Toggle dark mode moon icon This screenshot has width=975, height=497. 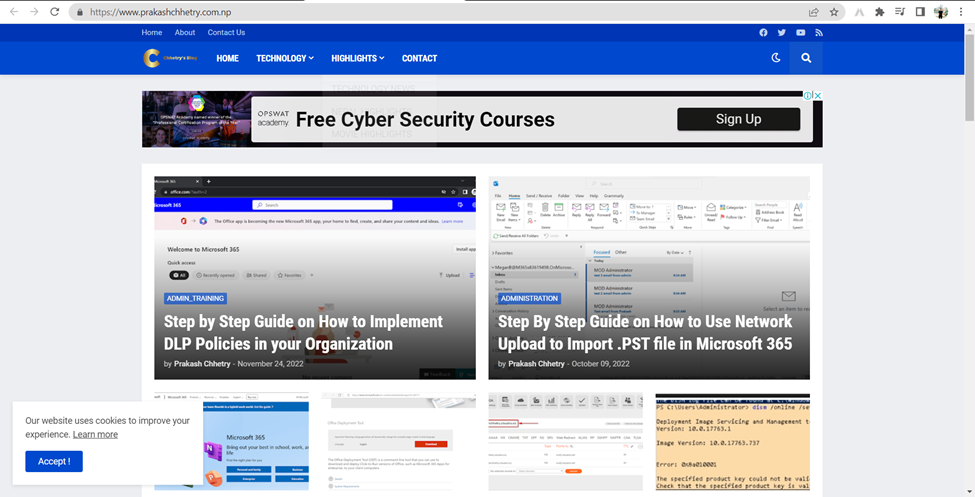(x=775, y=58)
